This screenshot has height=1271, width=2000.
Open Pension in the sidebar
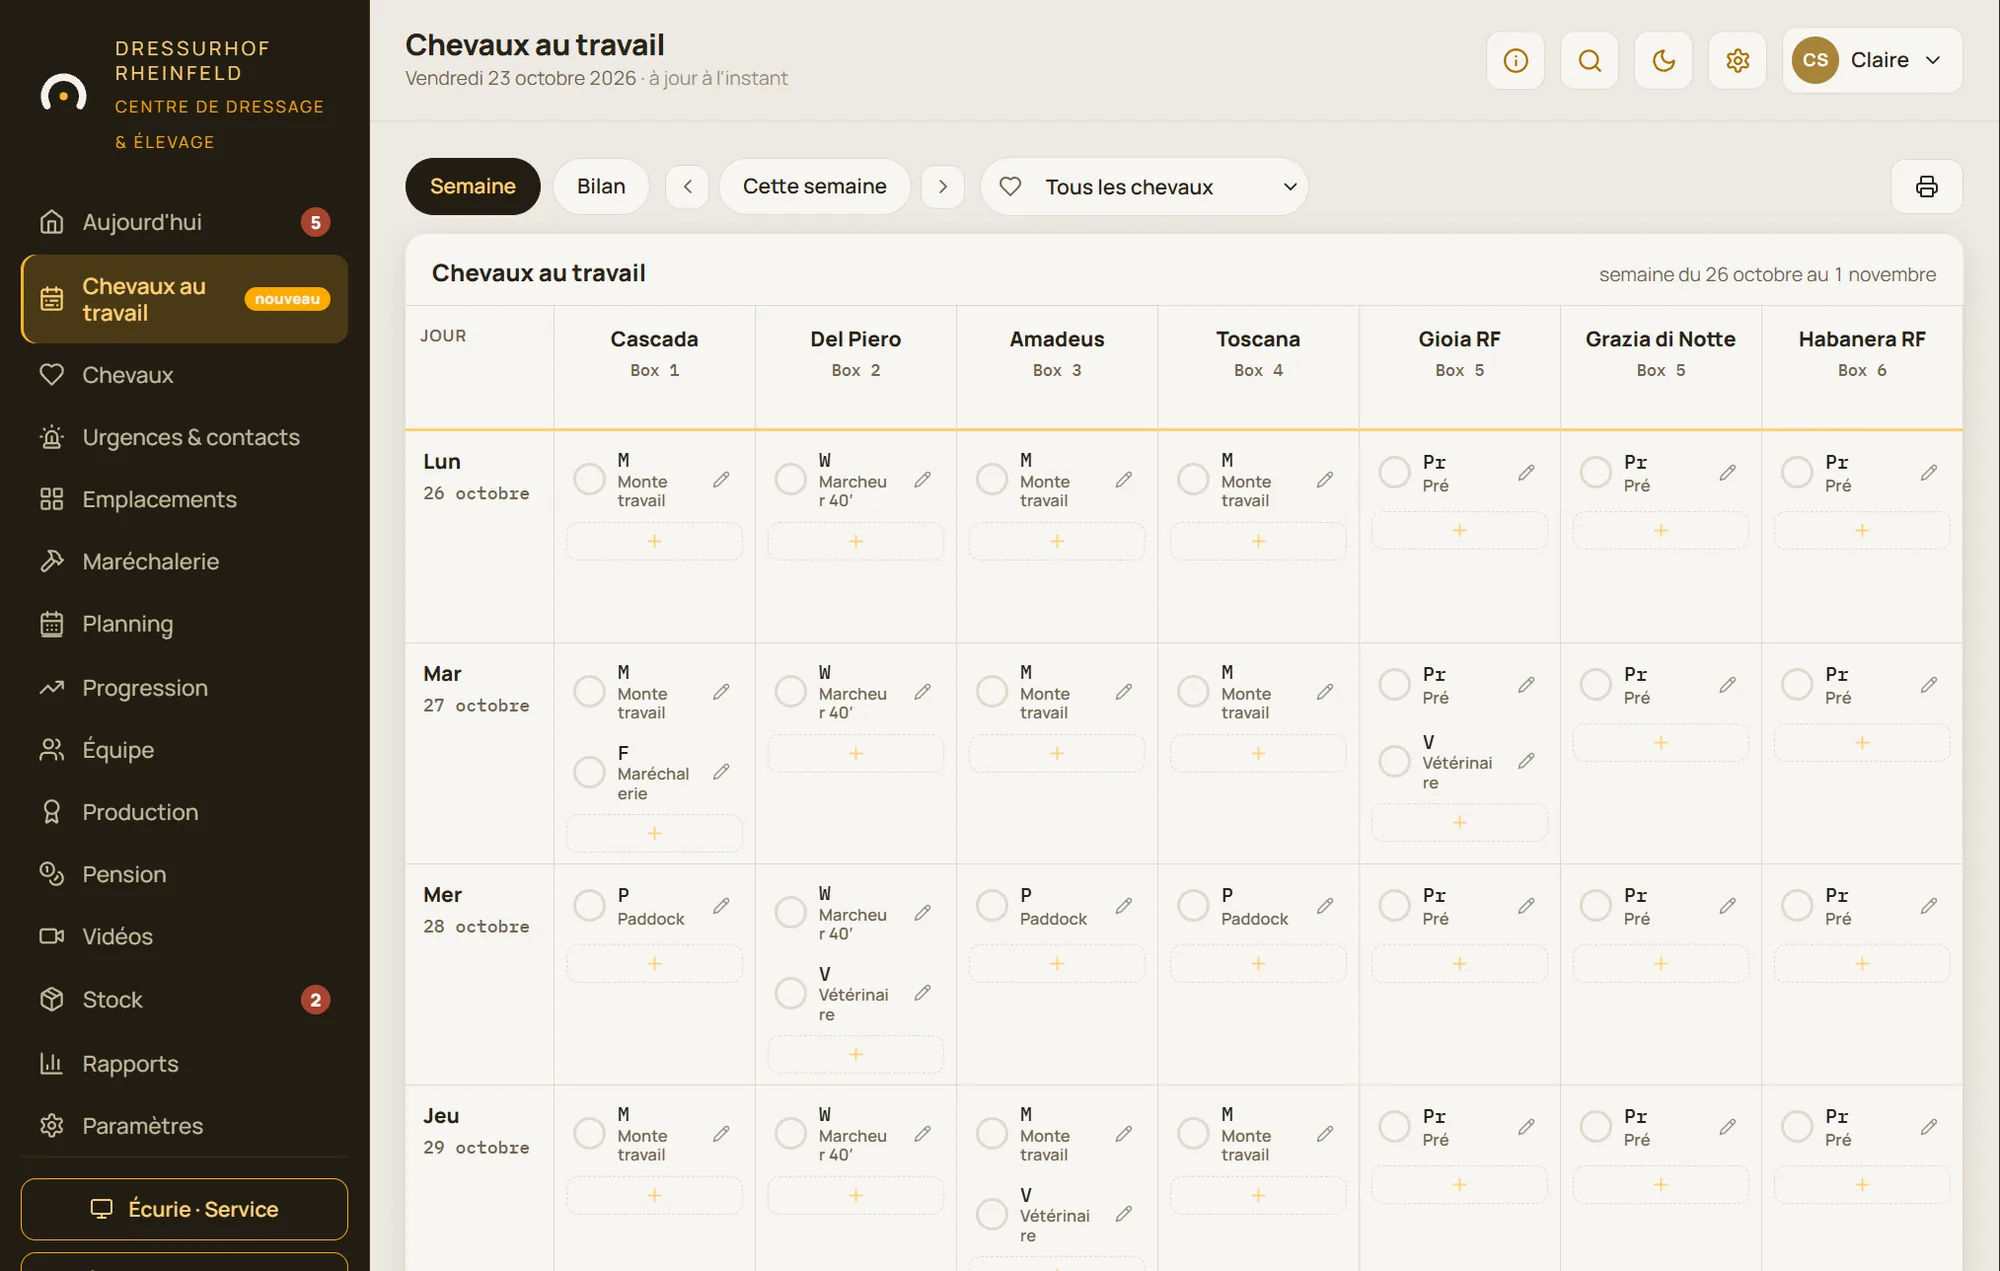tap(185, 875)
